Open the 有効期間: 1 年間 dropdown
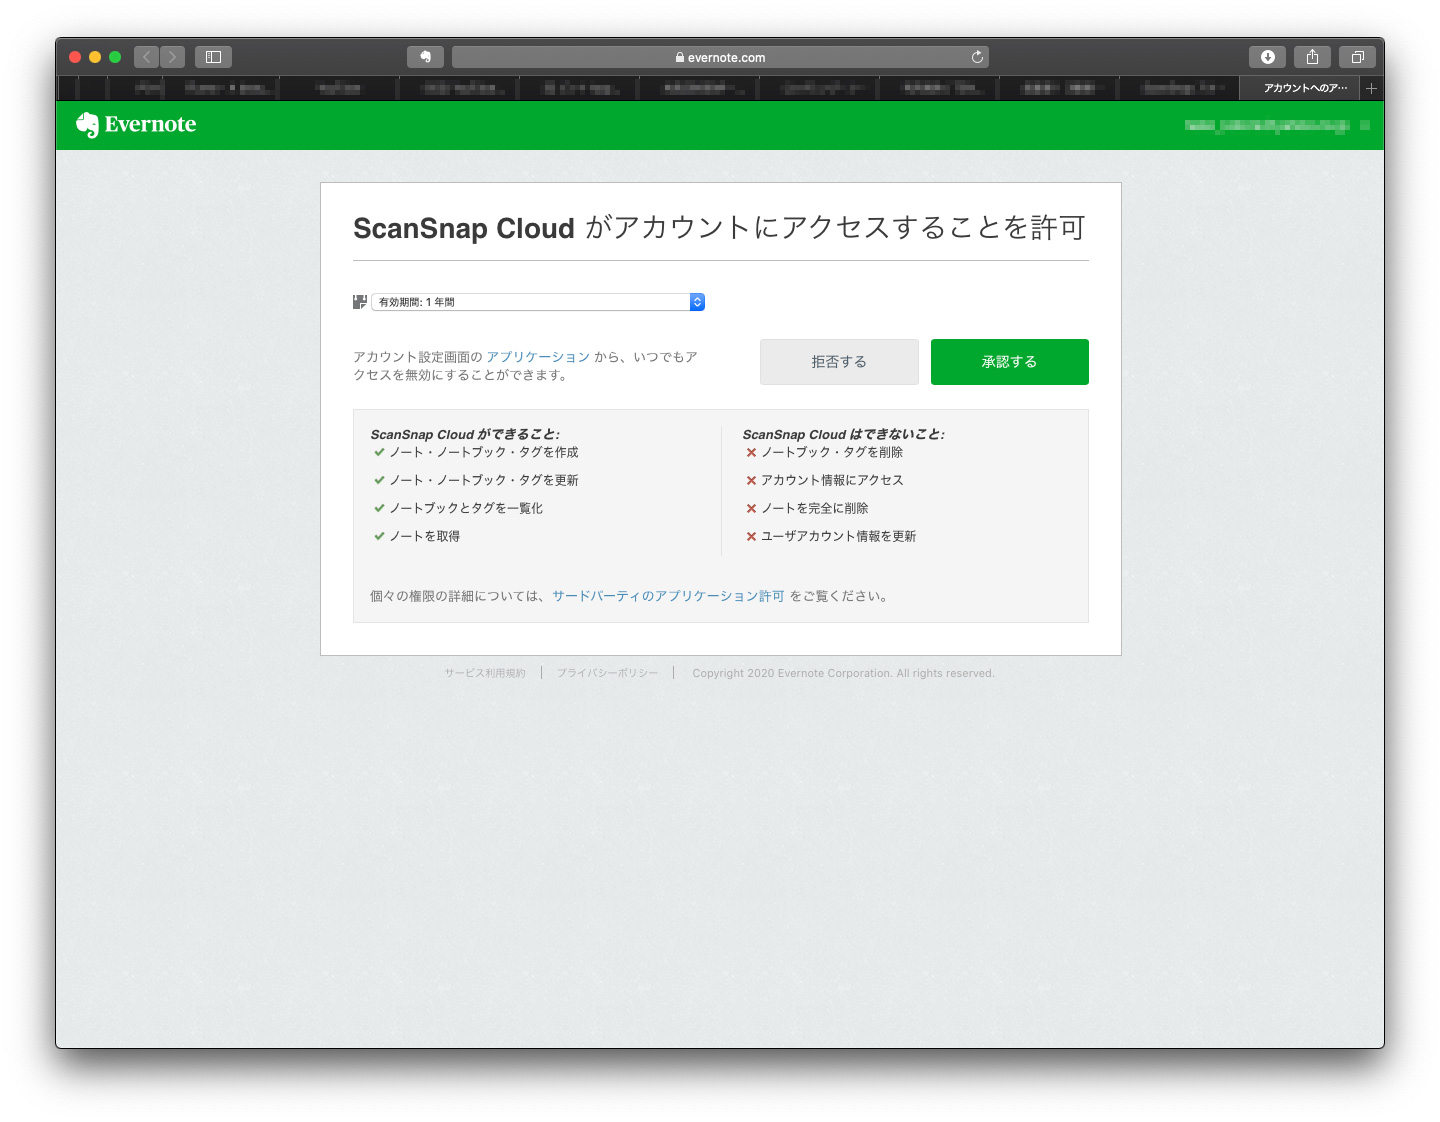Screen dimensions: 1440x1122 tap(538, 302)
